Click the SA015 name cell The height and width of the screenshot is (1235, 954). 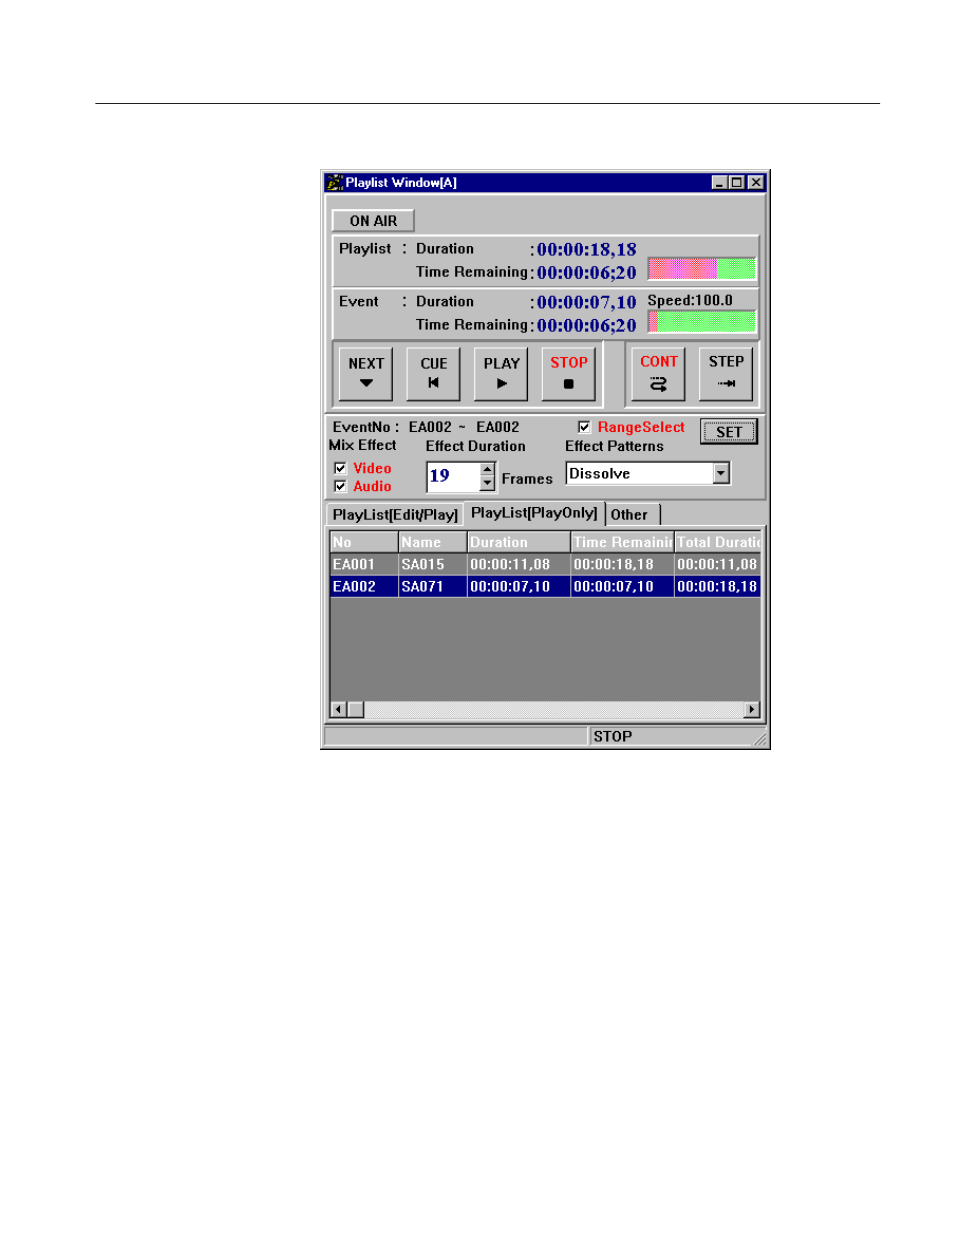click(433, 565)
